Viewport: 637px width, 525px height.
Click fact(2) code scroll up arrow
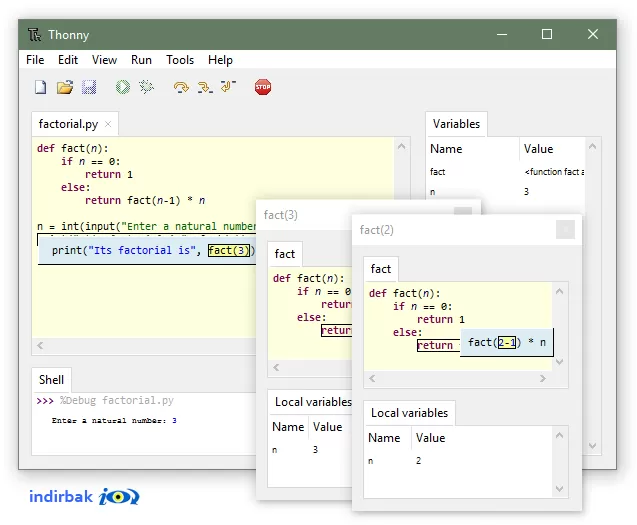tap(559, 291)
